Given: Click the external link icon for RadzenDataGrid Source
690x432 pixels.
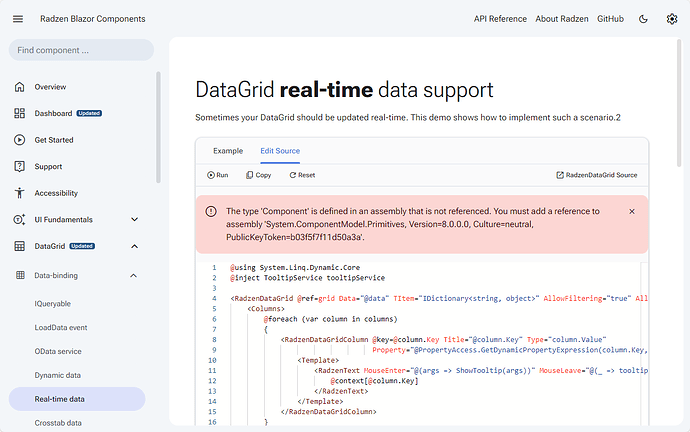Looking at the screenshot, I should click(x=560, y=175).
